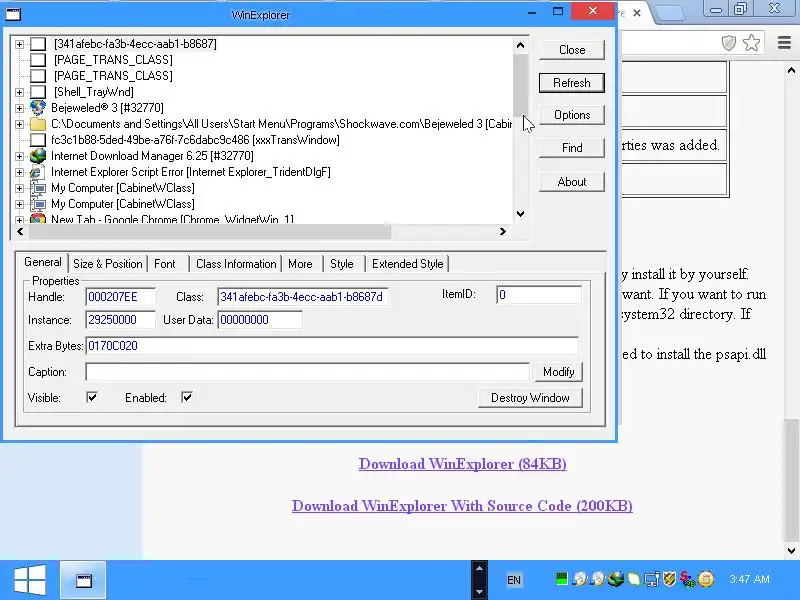Switch to the More tab
800x600 pixels.
click(x=300, y=264)
